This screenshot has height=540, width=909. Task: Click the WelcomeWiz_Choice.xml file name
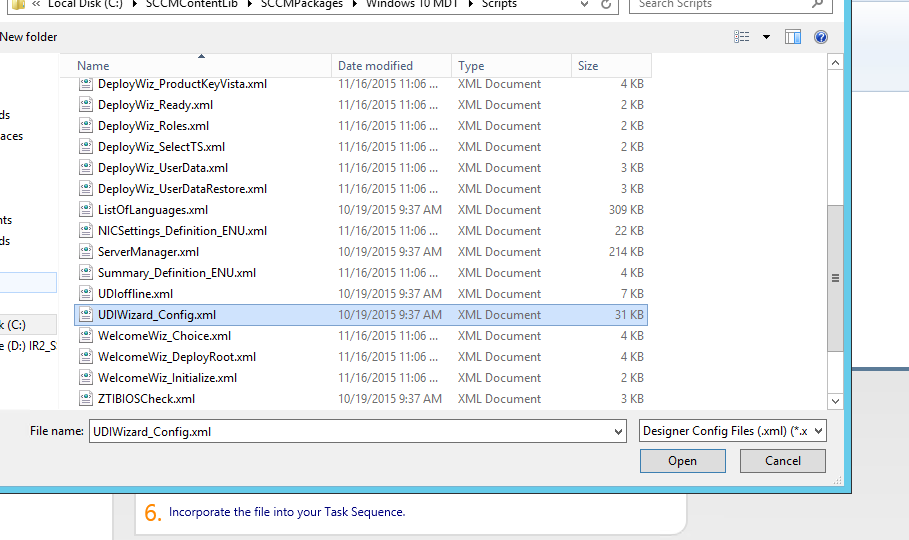[x=164, y=336]
